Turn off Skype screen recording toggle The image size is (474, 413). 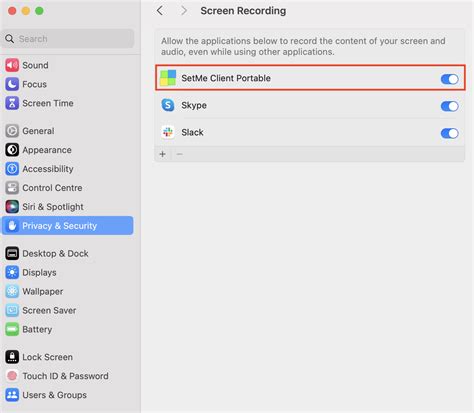(x=449, y=106)
